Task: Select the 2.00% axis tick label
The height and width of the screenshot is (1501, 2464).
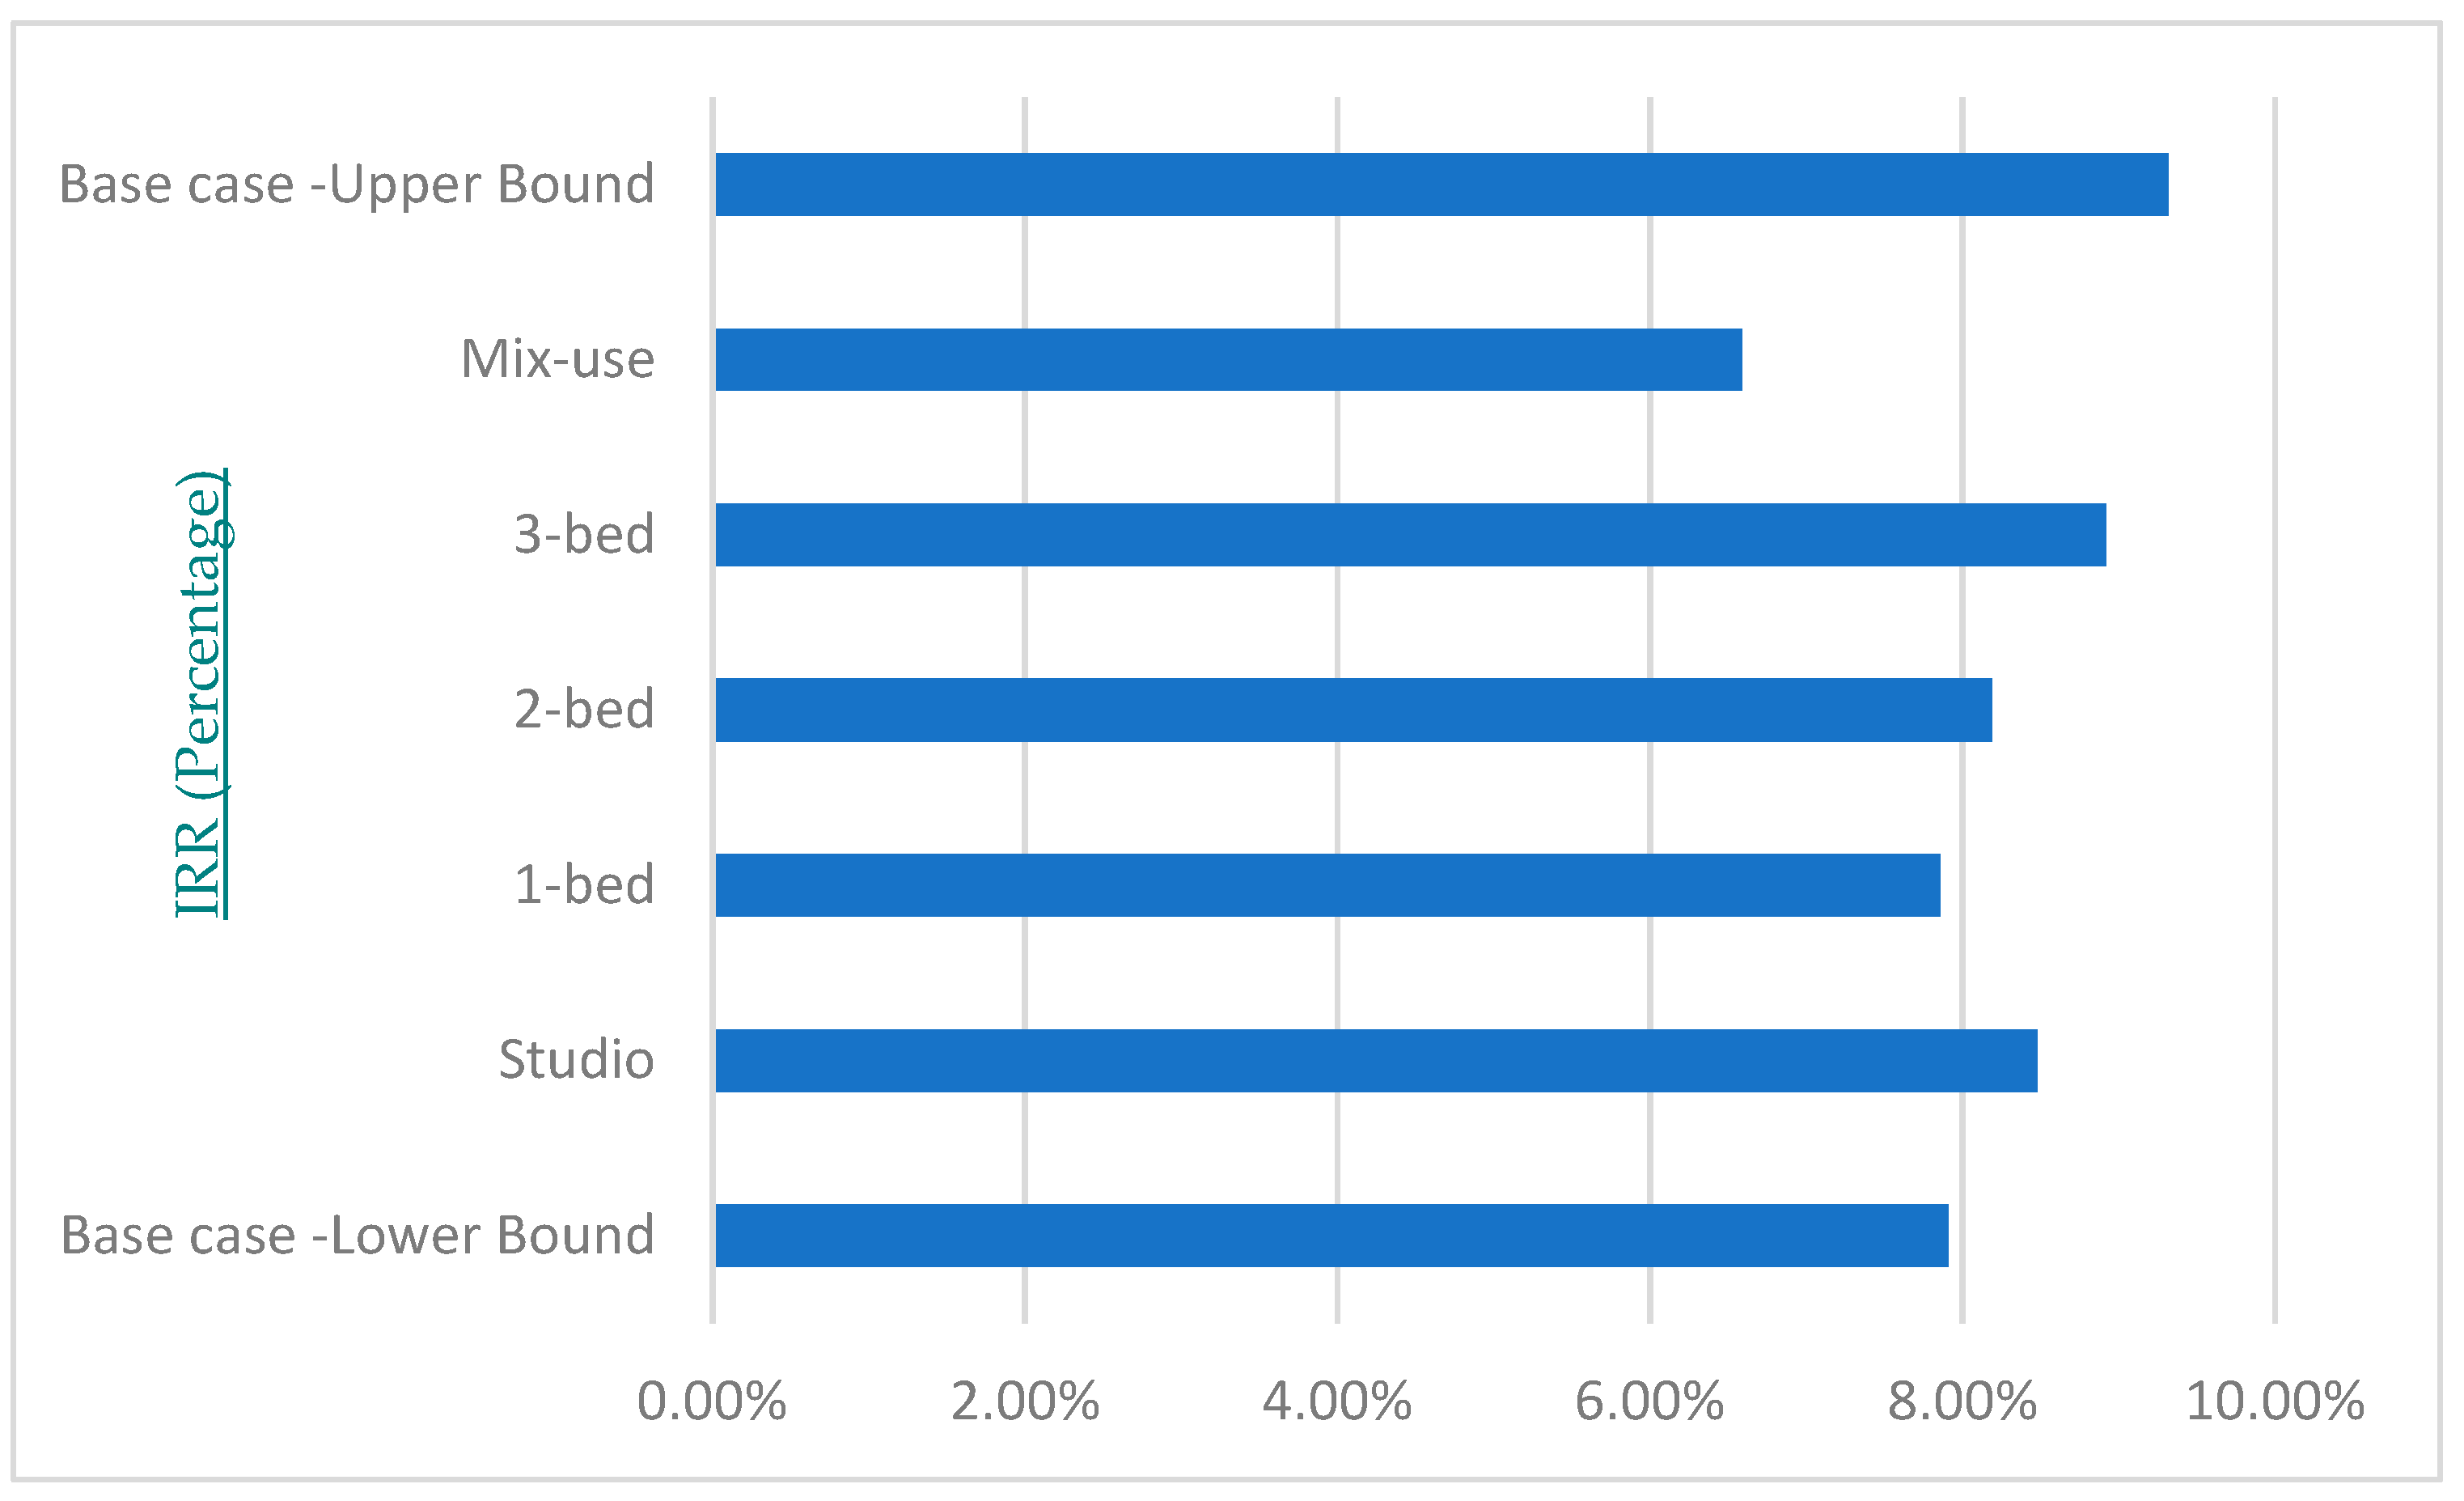Action: point(1025,1402)
